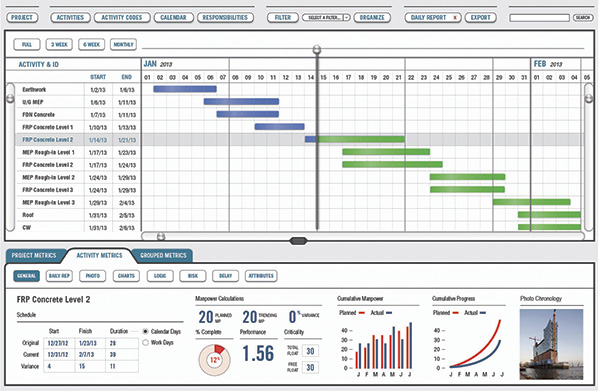
Task: Open the Daily Report
Action: 429,18
